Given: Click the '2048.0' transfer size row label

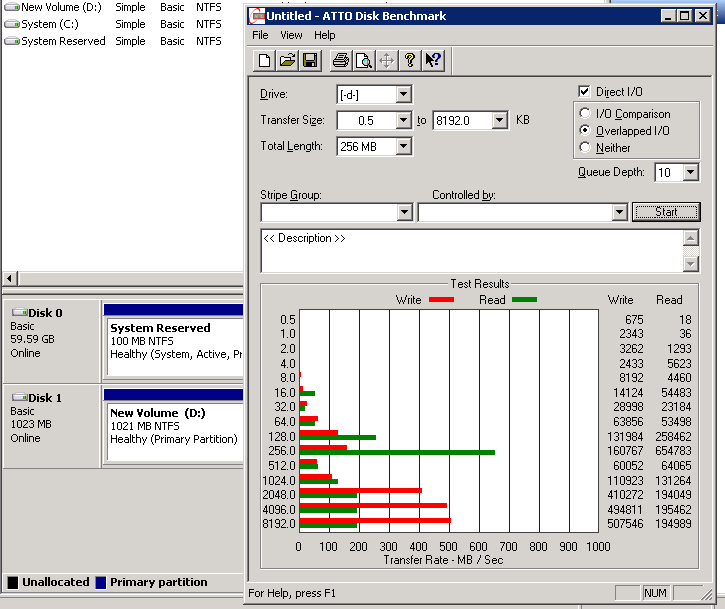Looking at the screenshot, I should [279, 495].
